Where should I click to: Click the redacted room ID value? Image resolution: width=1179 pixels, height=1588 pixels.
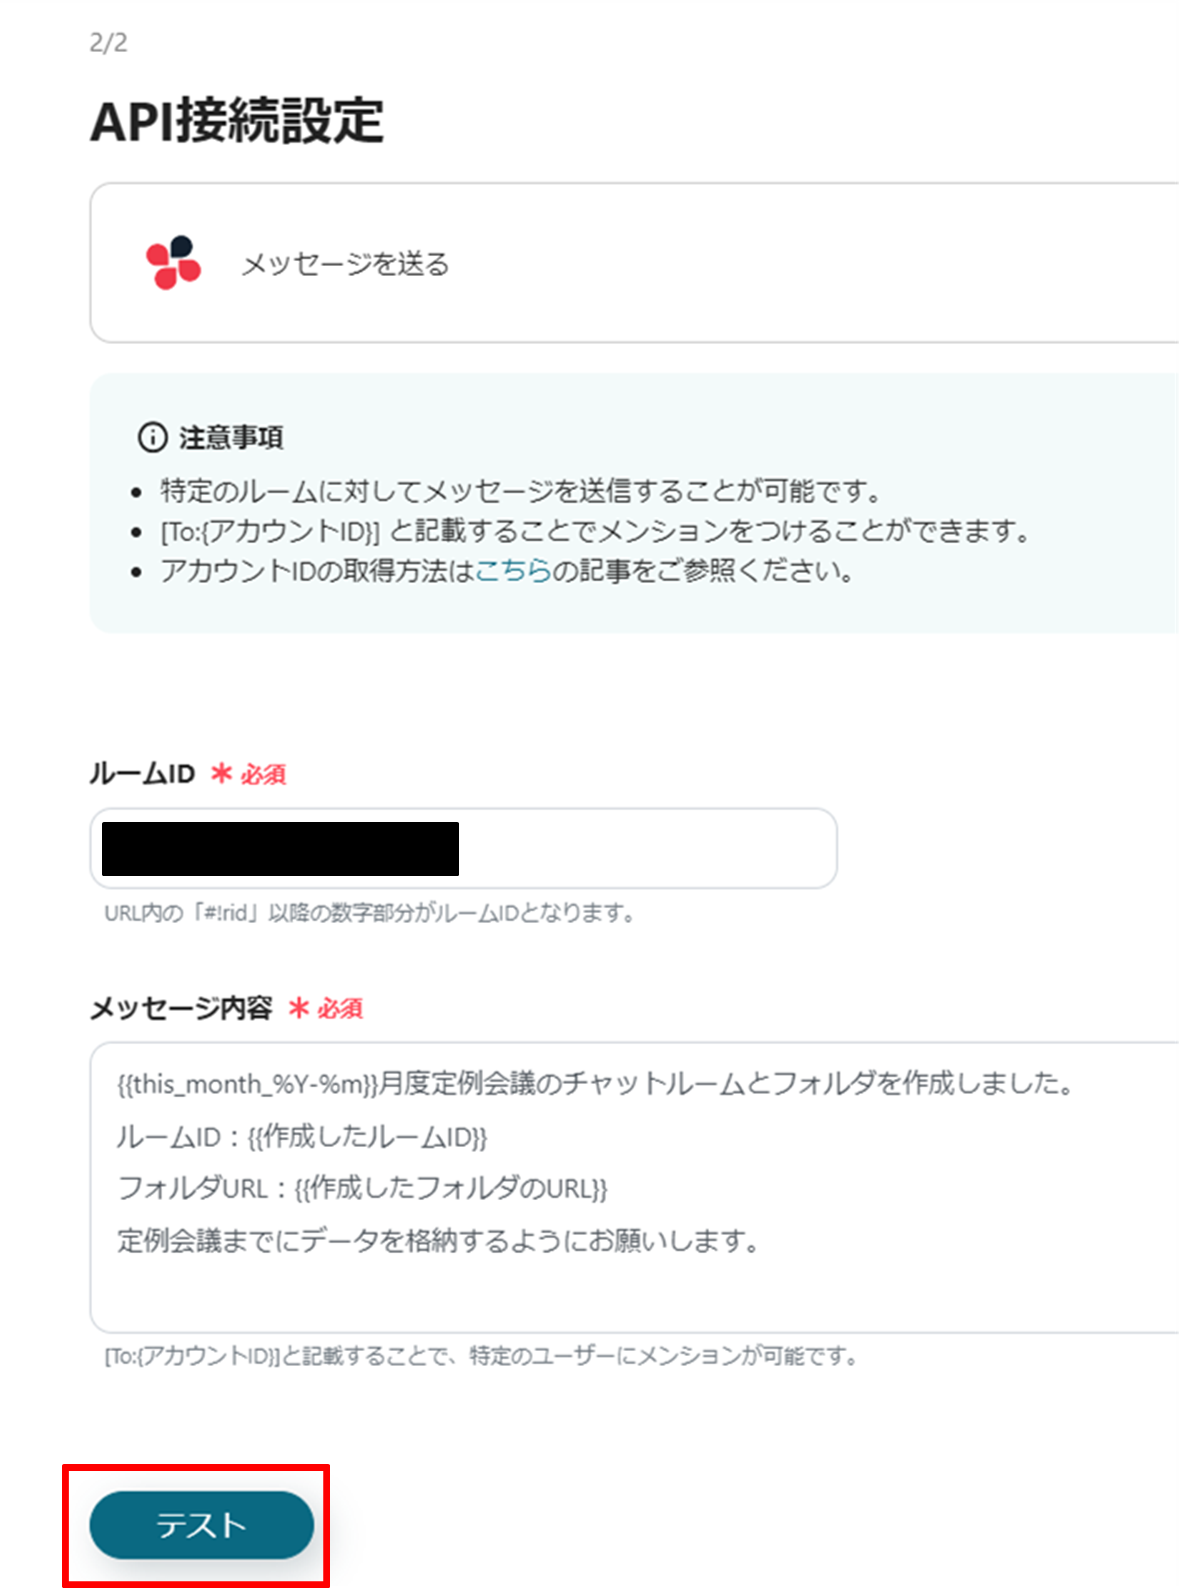(280, 848)
